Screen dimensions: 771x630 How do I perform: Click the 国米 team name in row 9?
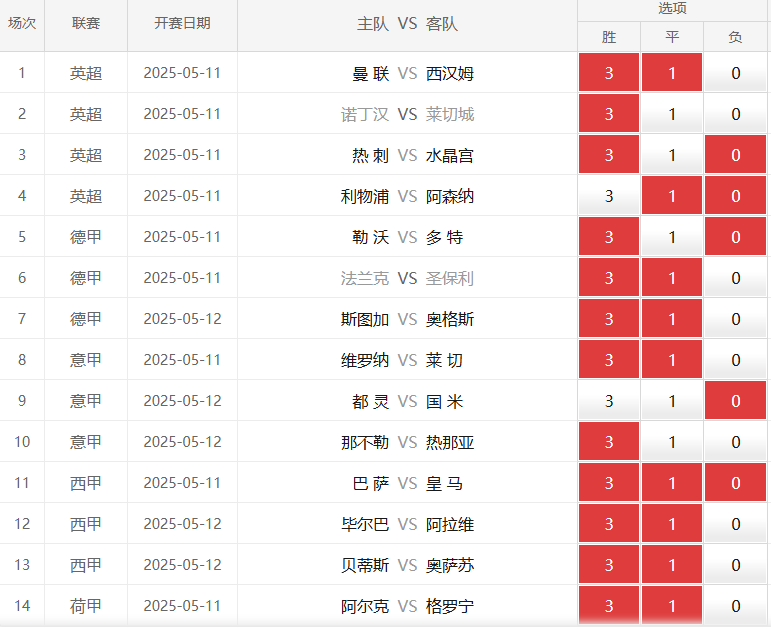pos(445,401)
